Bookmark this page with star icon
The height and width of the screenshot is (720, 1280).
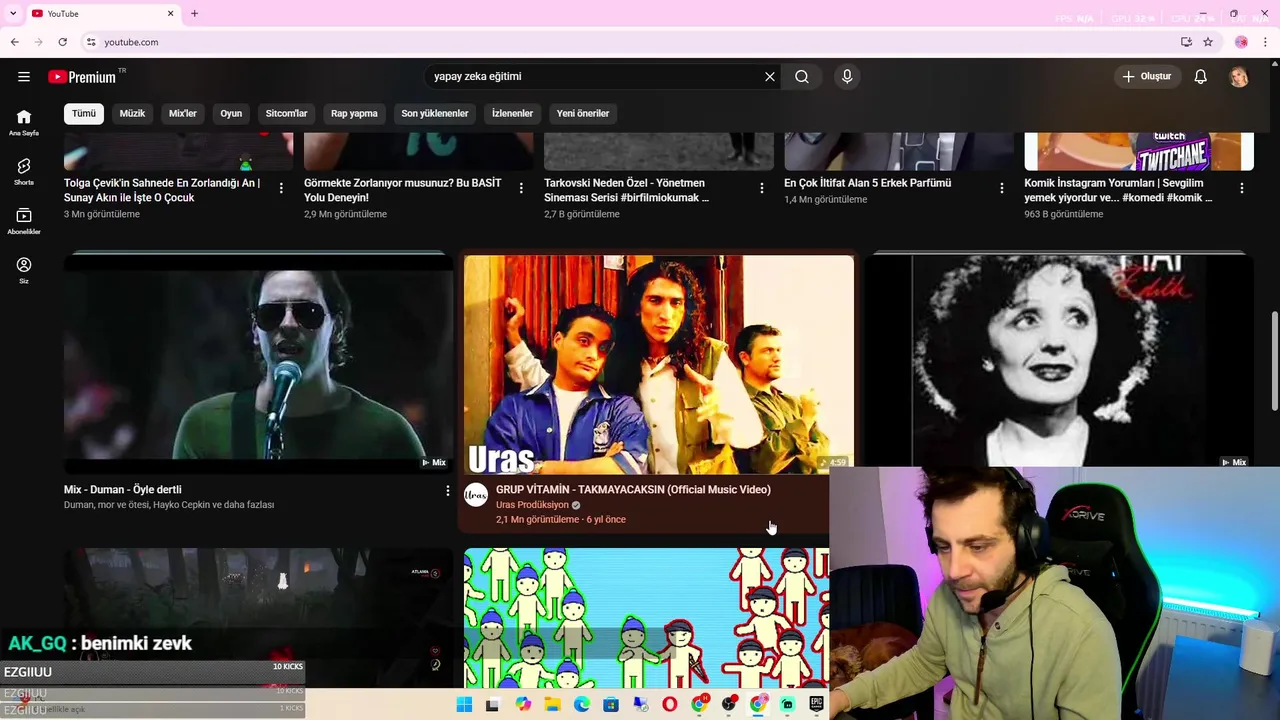(1208, 42)
